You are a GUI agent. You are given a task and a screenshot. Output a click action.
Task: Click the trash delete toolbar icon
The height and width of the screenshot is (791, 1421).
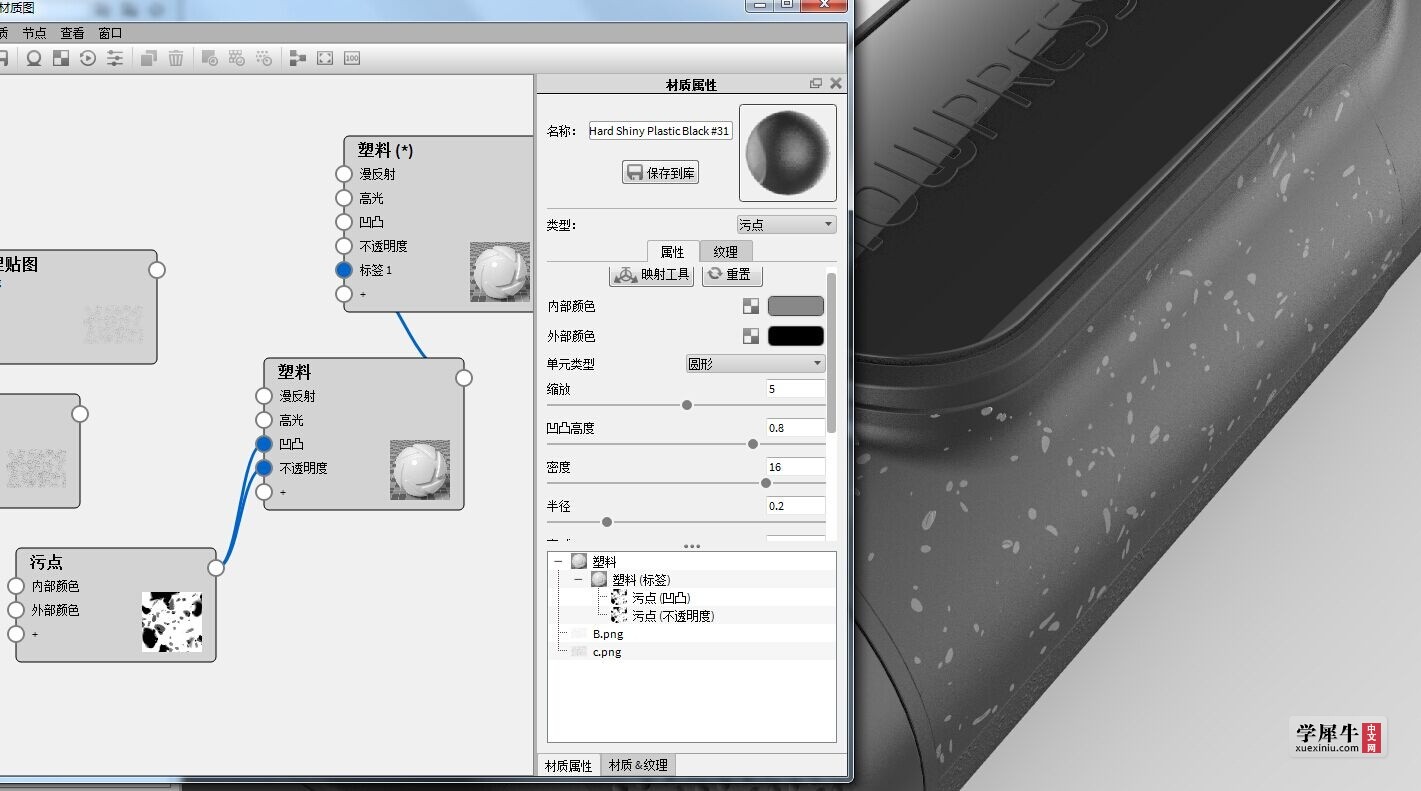click(176, 58)
